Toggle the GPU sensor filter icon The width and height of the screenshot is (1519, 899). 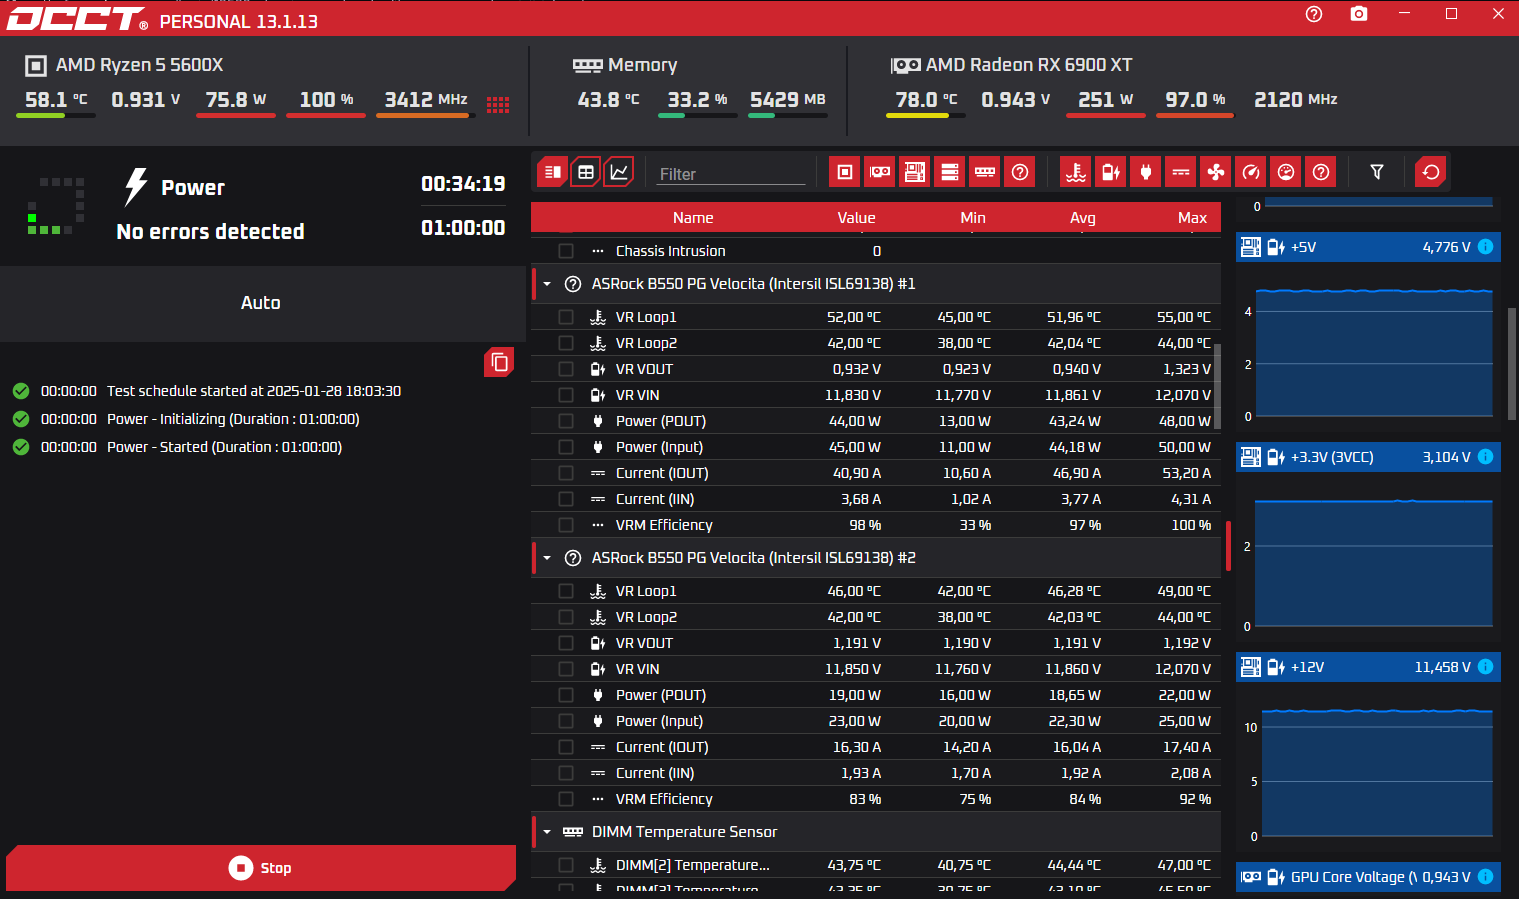pos(880,172)
